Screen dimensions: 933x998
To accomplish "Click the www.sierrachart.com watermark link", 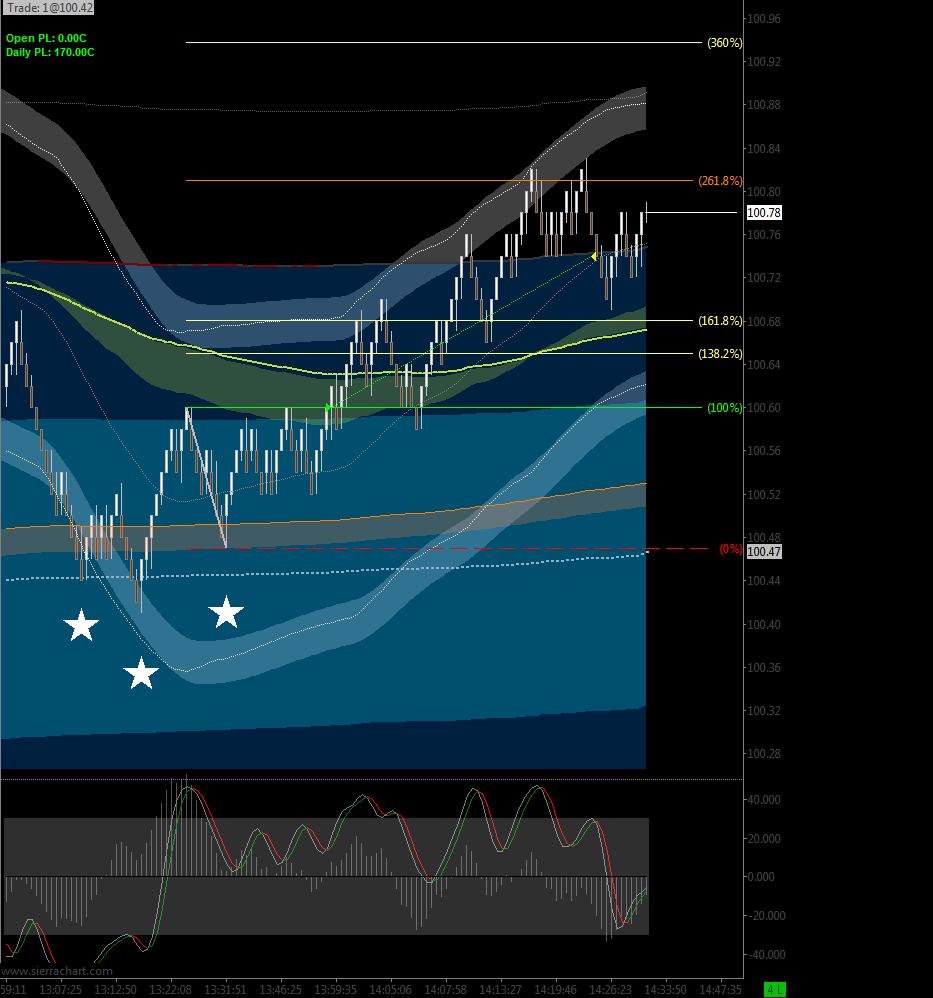I will coord(57,971).
